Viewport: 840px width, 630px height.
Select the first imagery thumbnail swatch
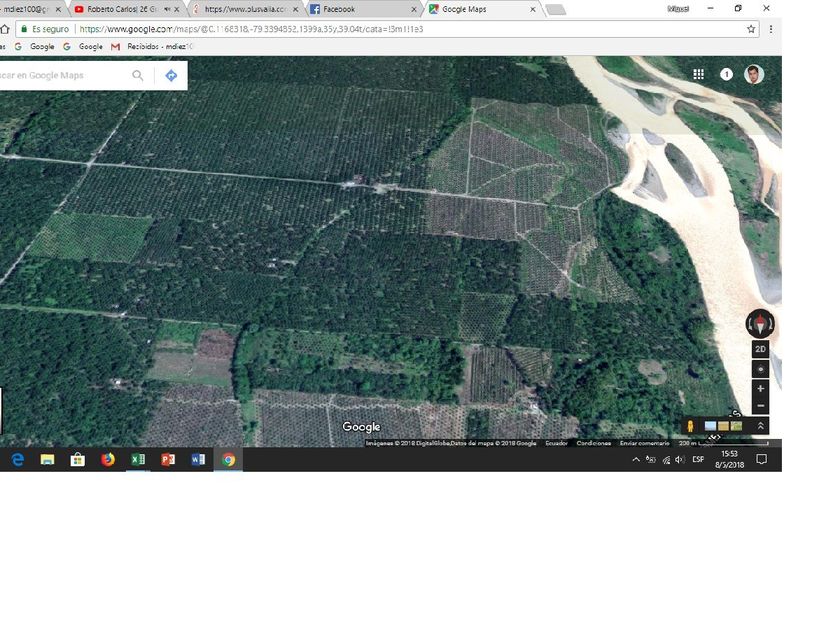711,426
